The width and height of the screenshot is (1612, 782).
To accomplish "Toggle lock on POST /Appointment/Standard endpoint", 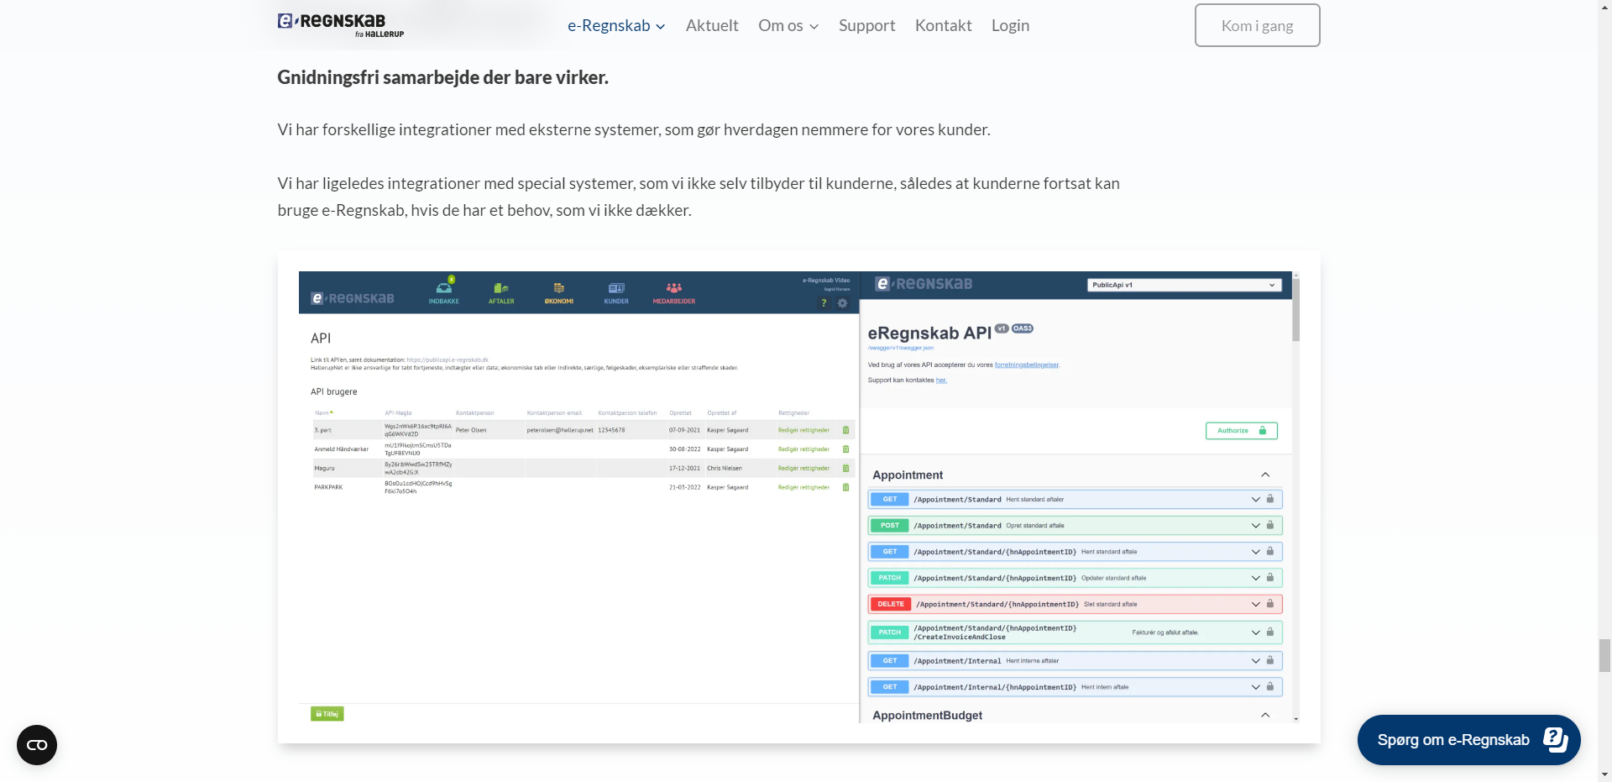I will (x=1270, y=525).
